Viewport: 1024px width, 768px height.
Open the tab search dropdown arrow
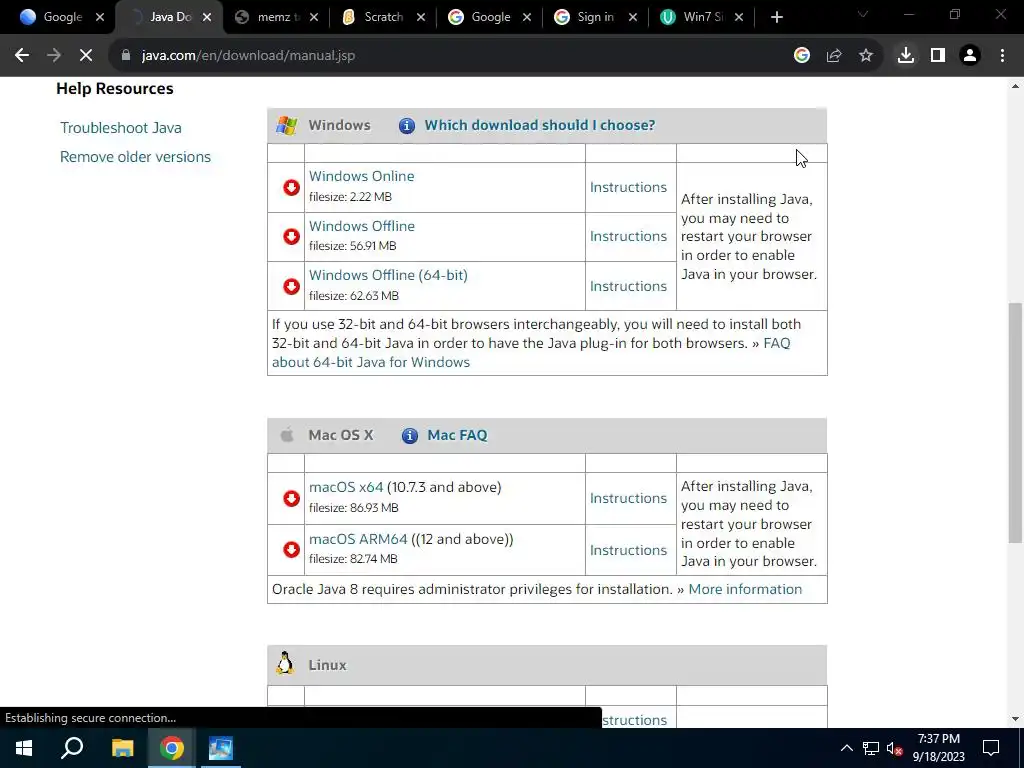[863, 14]
